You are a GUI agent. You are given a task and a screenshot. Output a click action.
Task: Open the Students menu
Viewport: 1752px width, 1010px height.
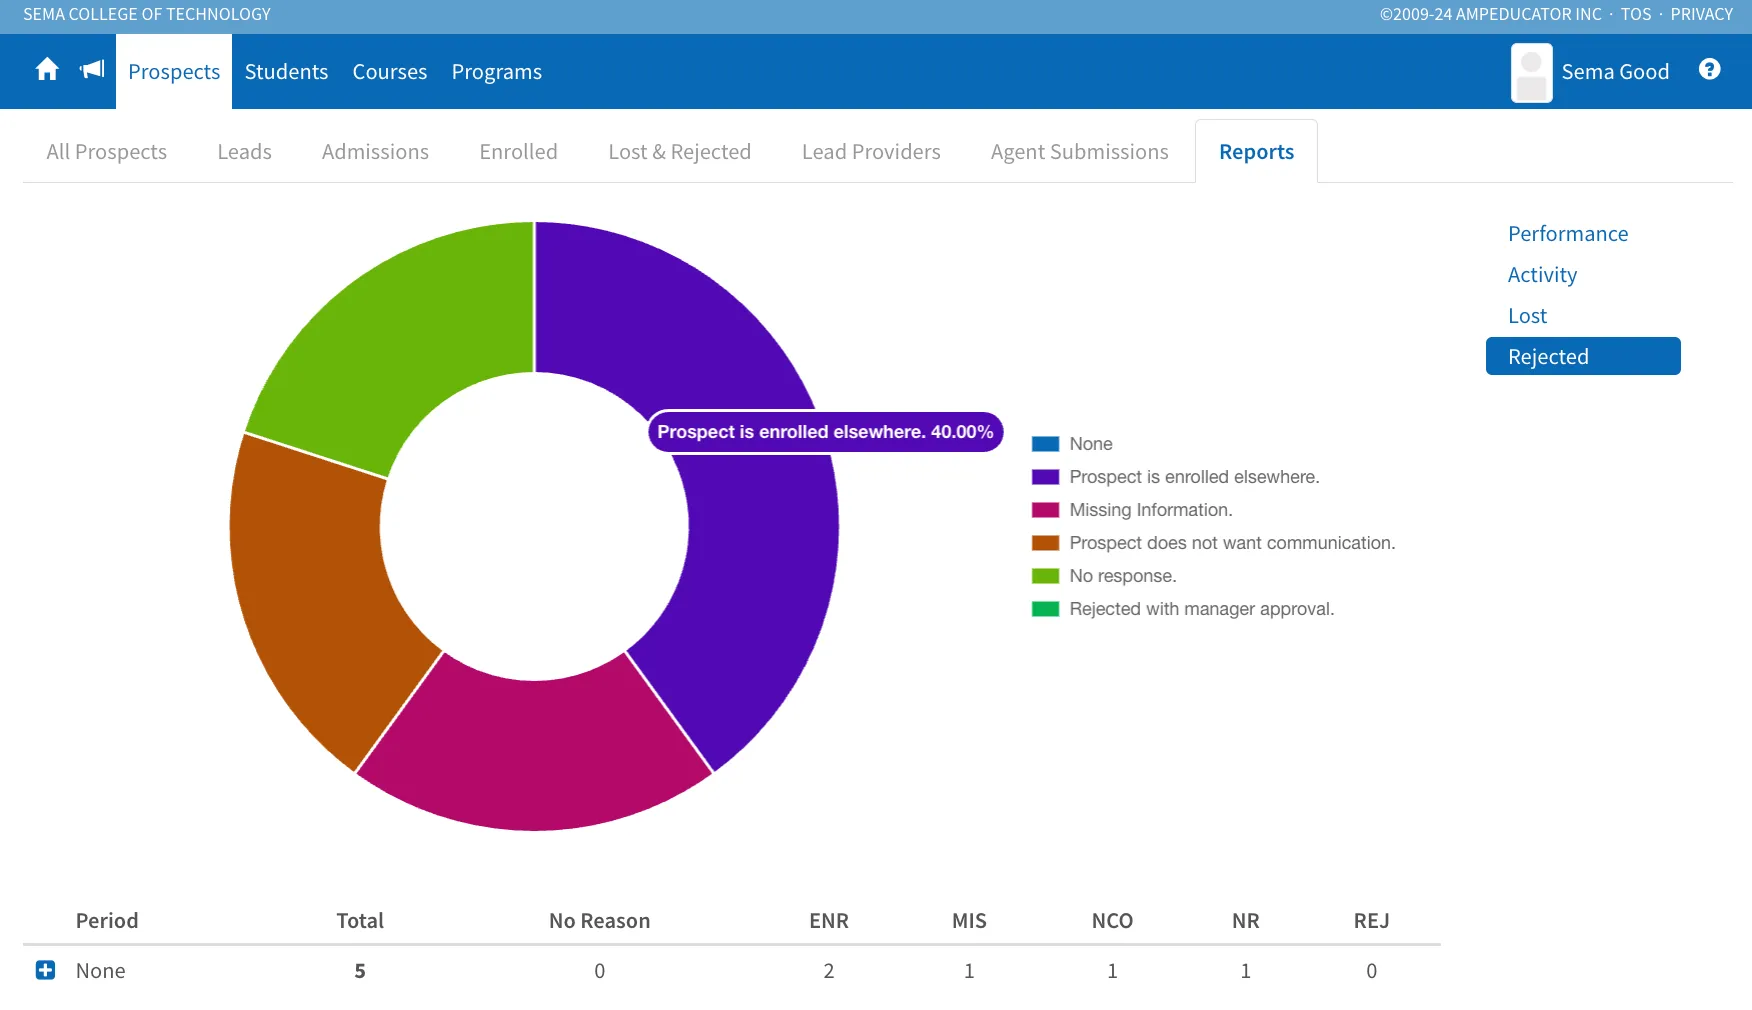(286, 72)
